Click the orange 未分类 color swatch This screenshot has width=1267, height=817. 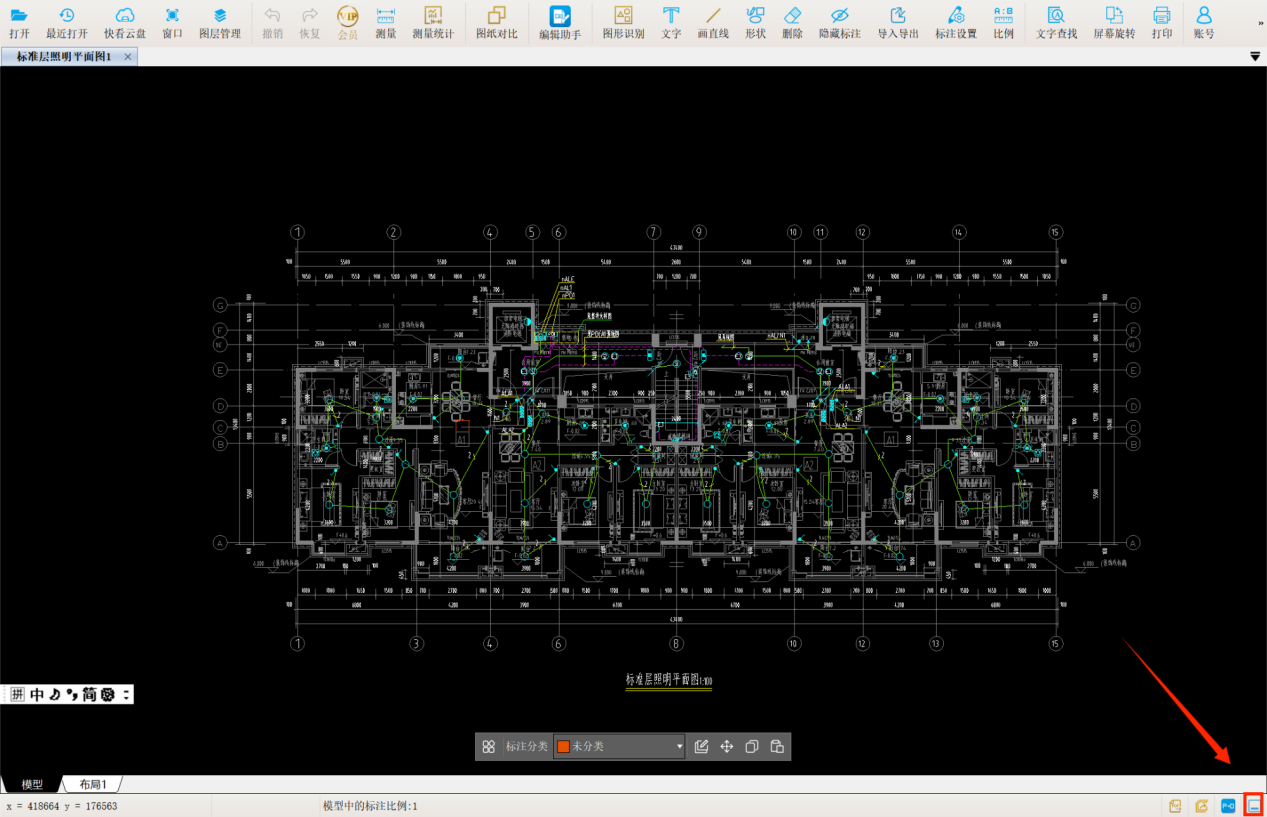point(563,747)
